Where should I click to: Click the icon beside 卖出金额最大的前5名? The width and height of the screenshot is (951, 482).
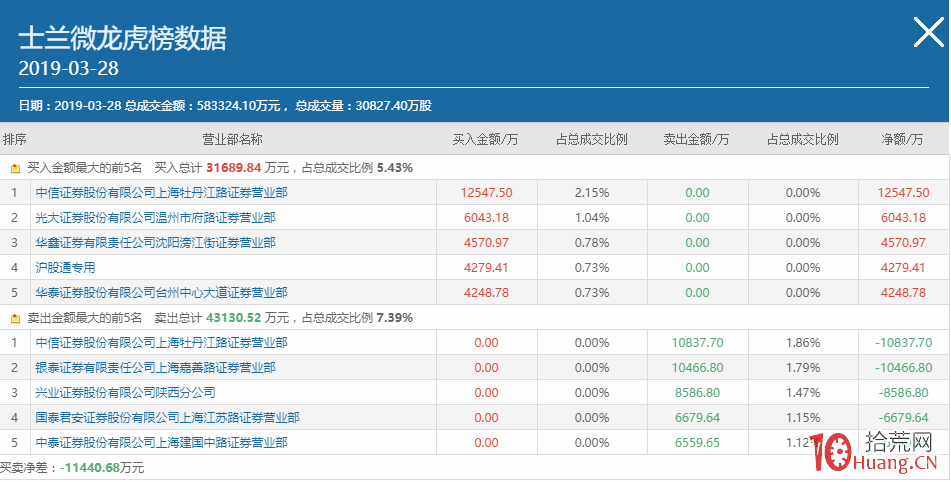(16, 318)
